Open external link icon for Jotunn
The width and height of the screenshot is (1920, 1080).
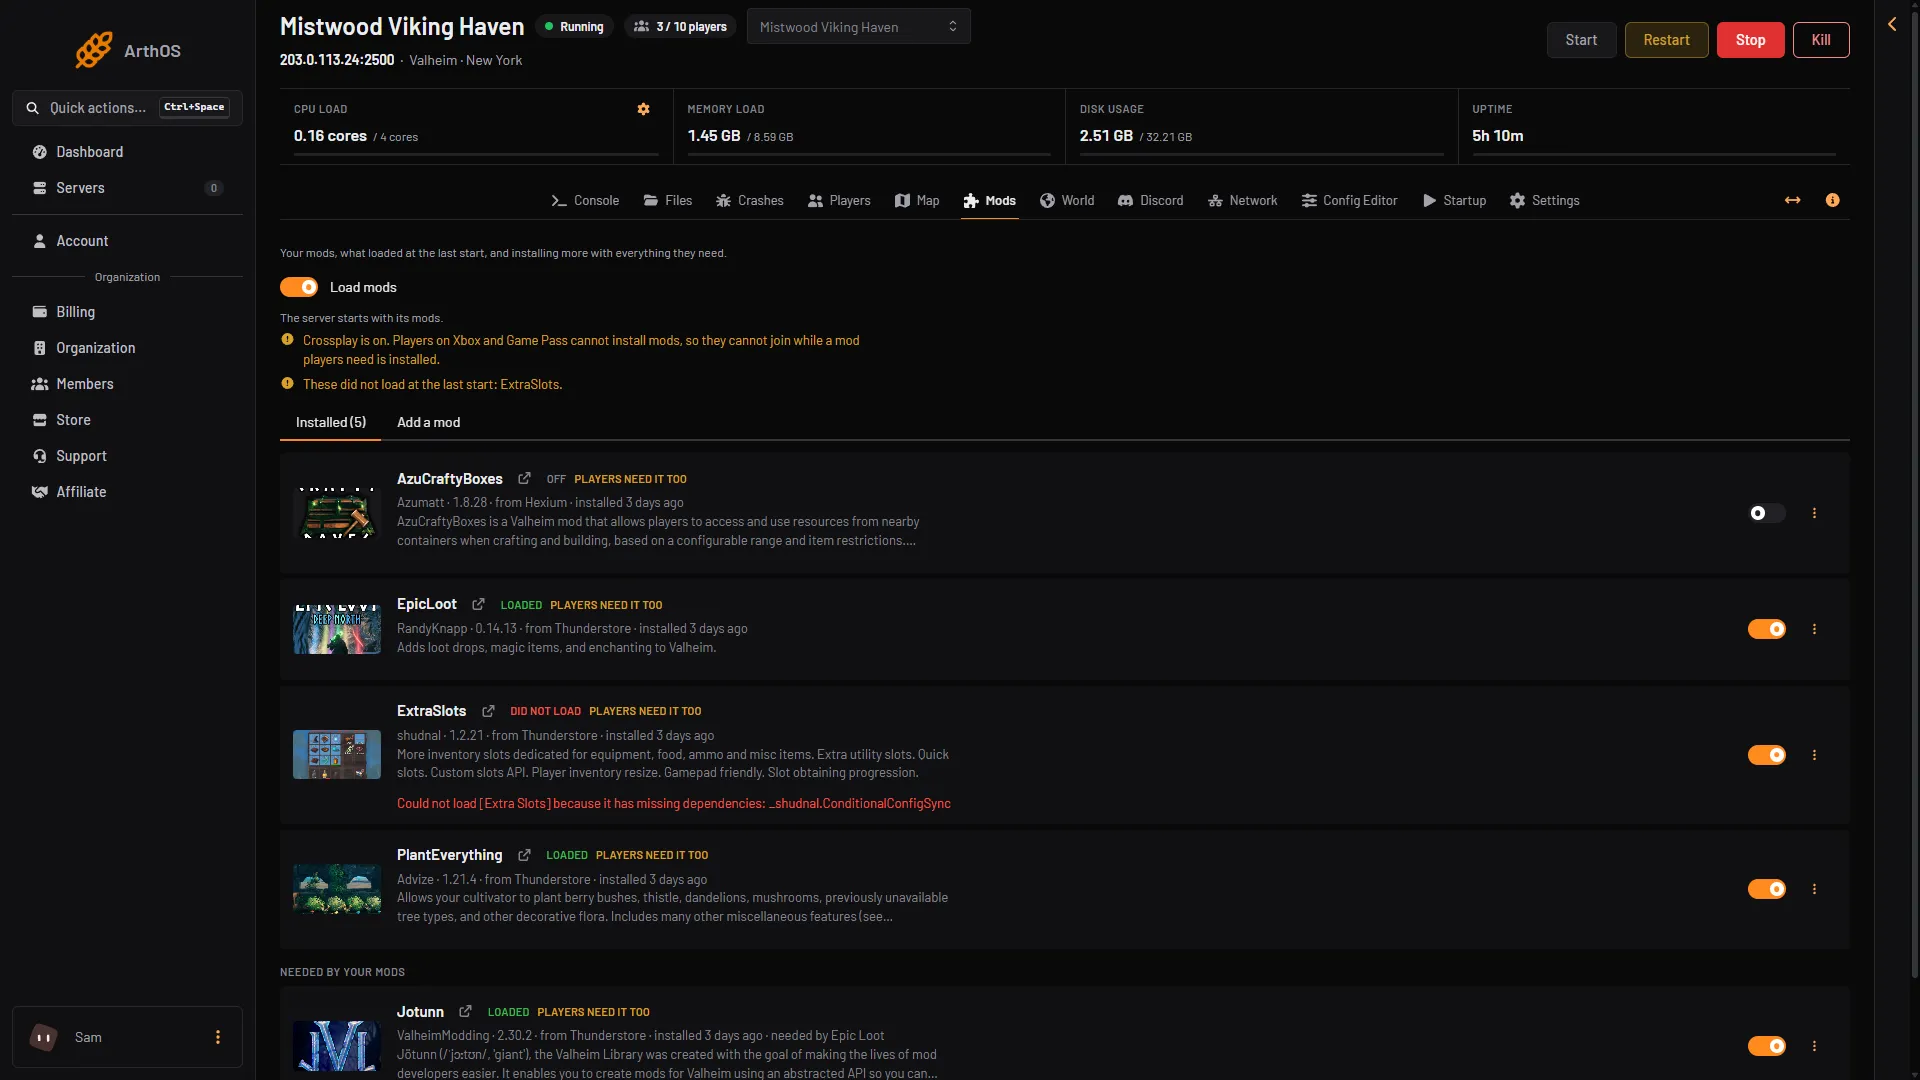(465, 1012)
